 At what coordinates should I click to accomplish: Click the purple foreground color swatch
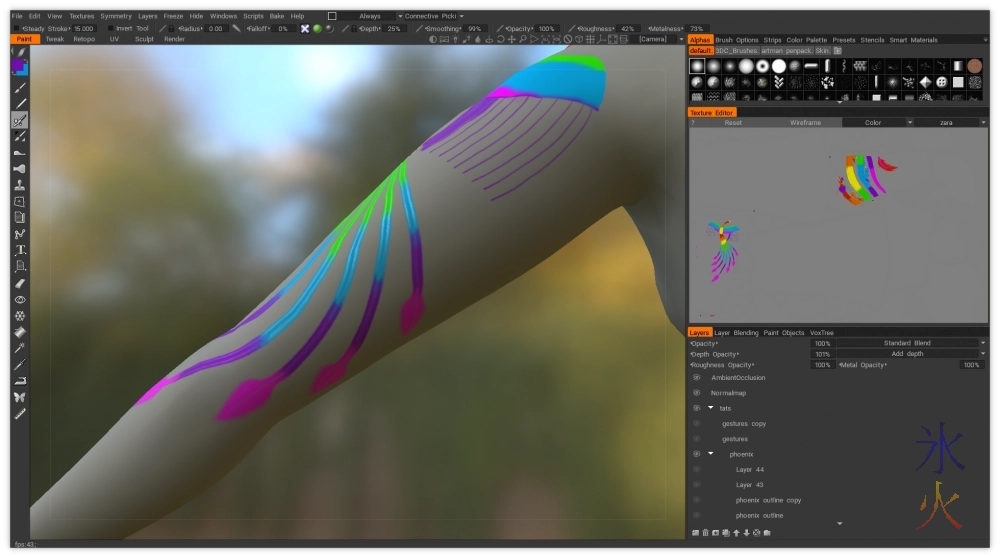(18, 66)
